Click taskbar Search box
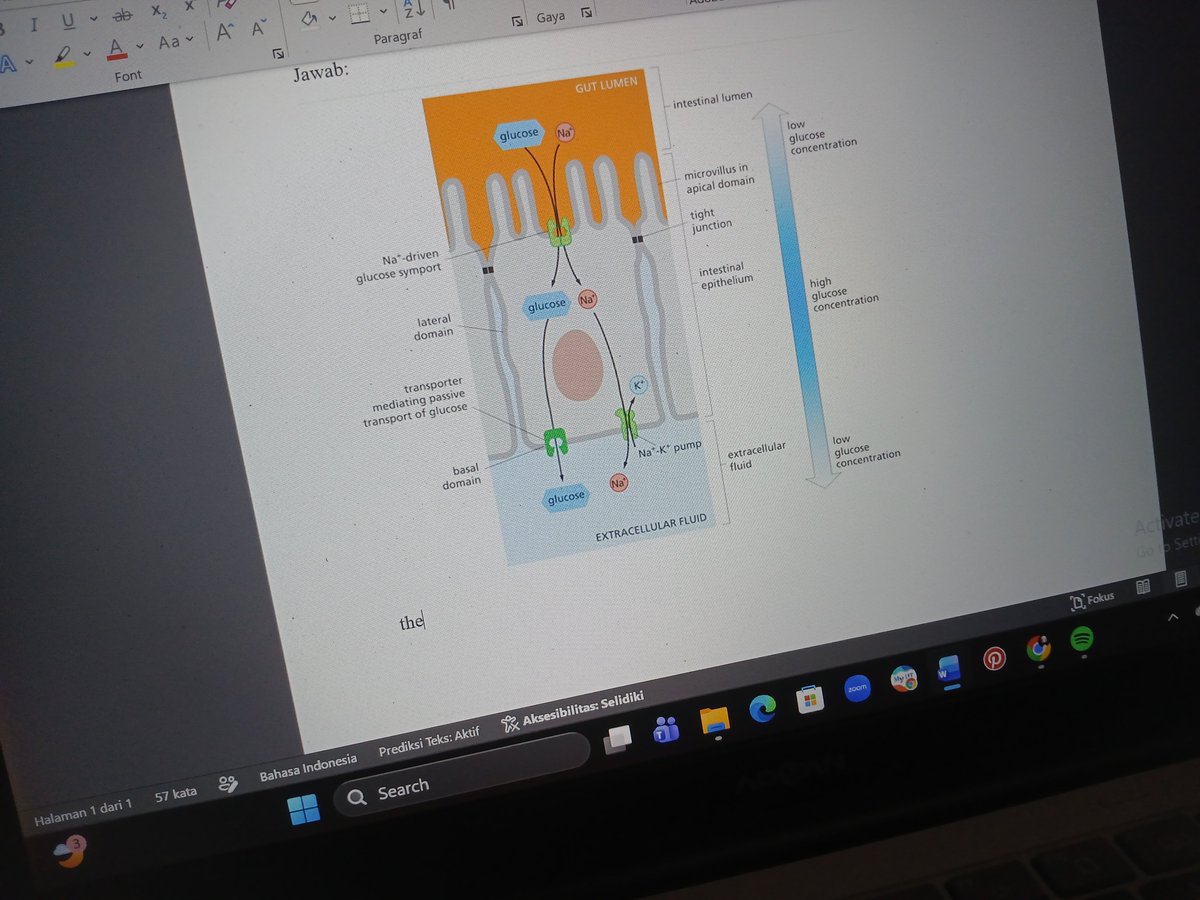The height and width of the screenshot is (900, 1200). click(462, 773)
